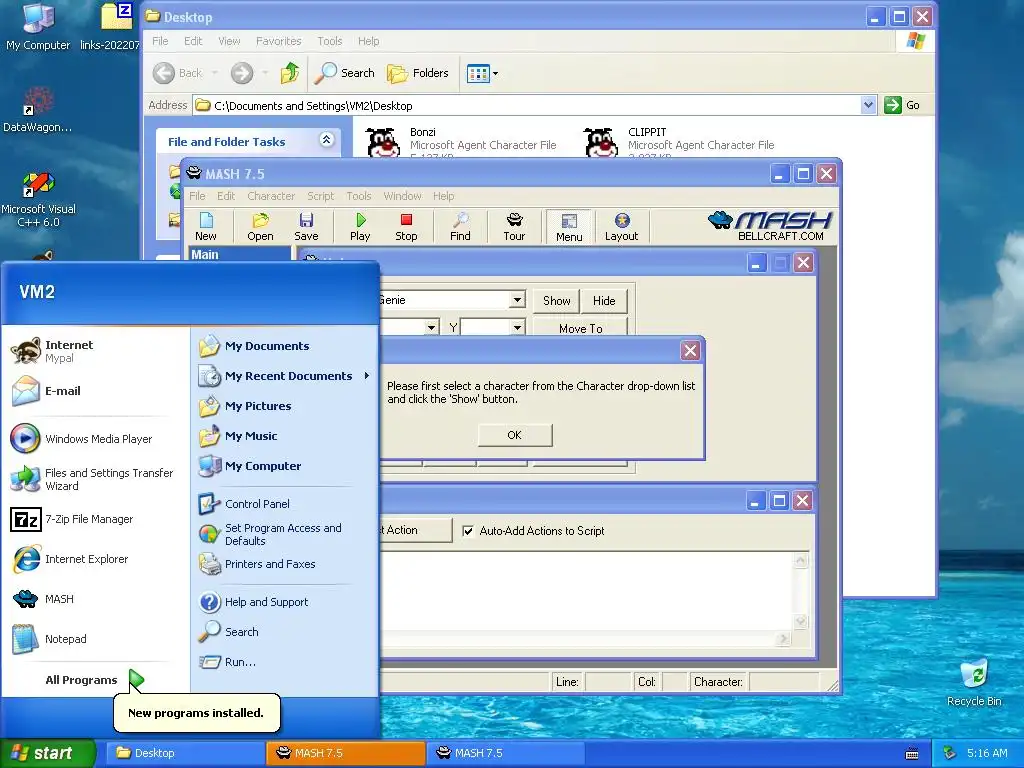This screenshot has width=1024, height=768.
Task: Click the script text area scrollbar up arrow
Action: click(801, 560)
